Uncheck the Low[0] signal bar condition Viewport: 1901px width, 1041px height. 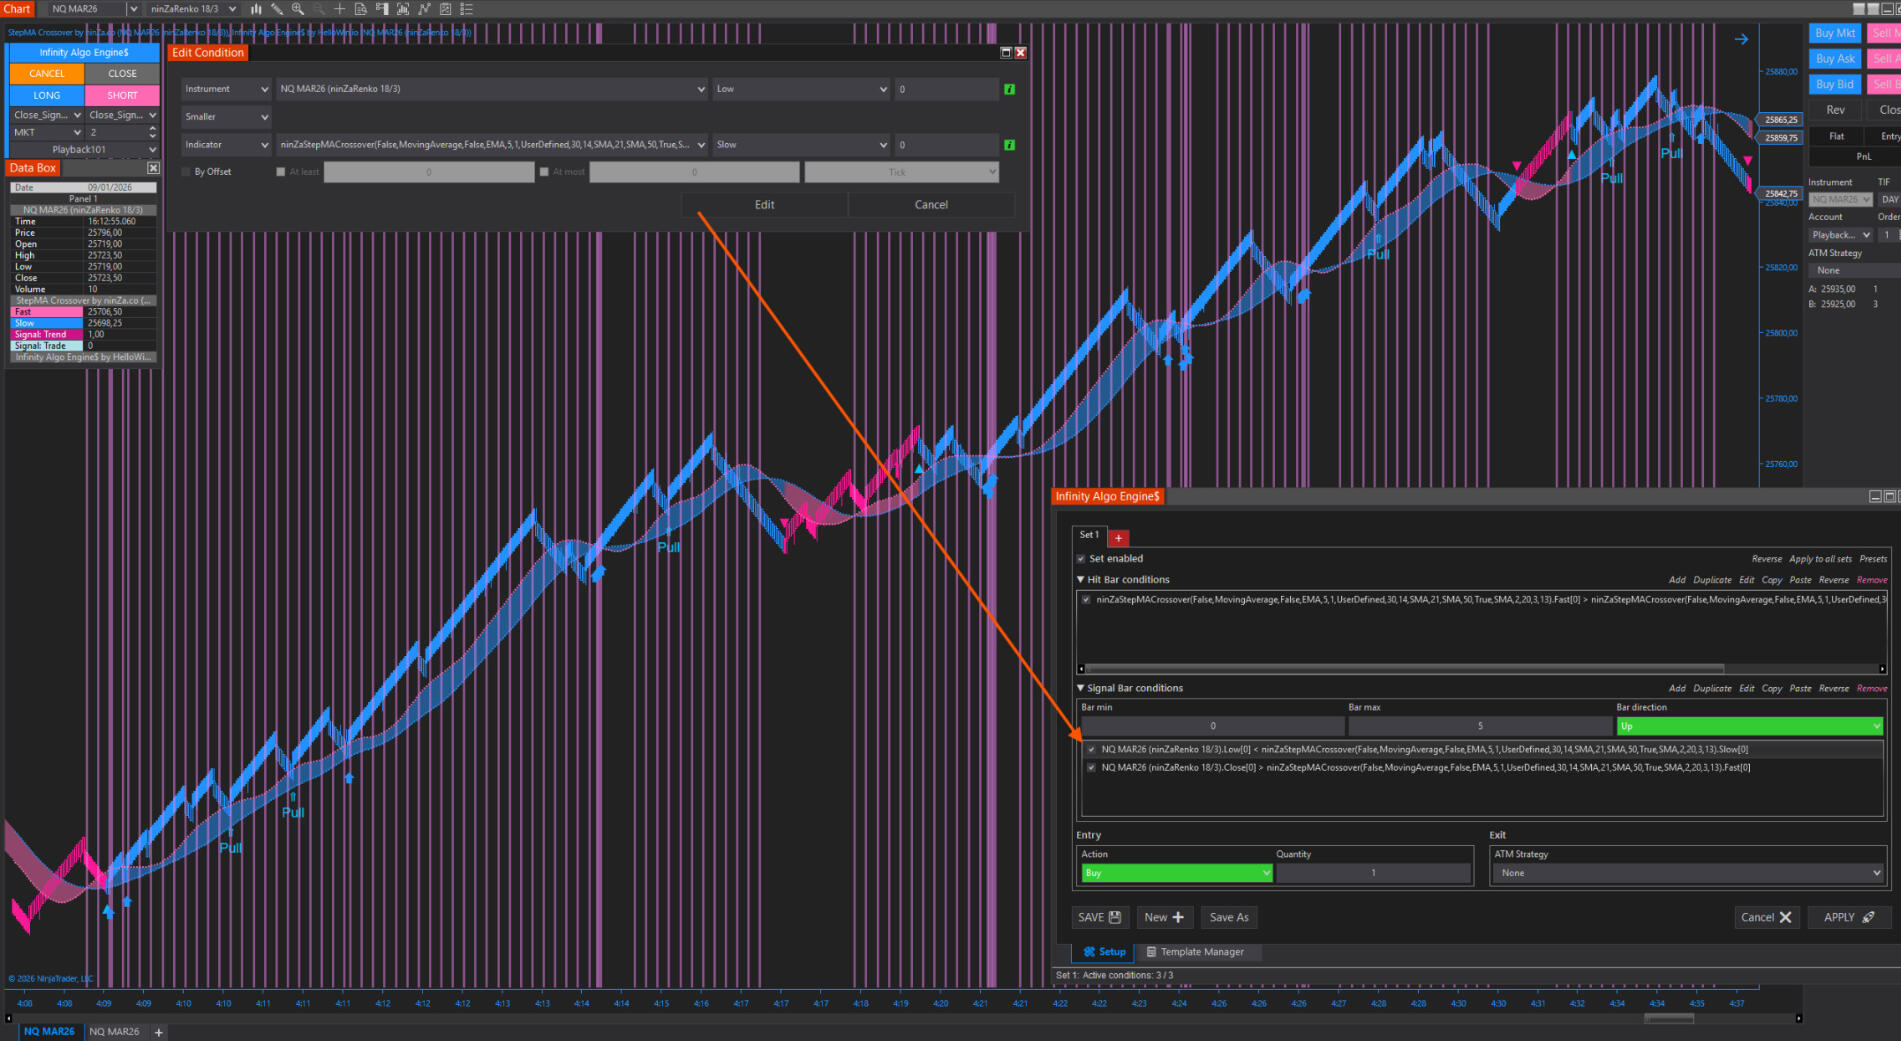coord(1091,749)
